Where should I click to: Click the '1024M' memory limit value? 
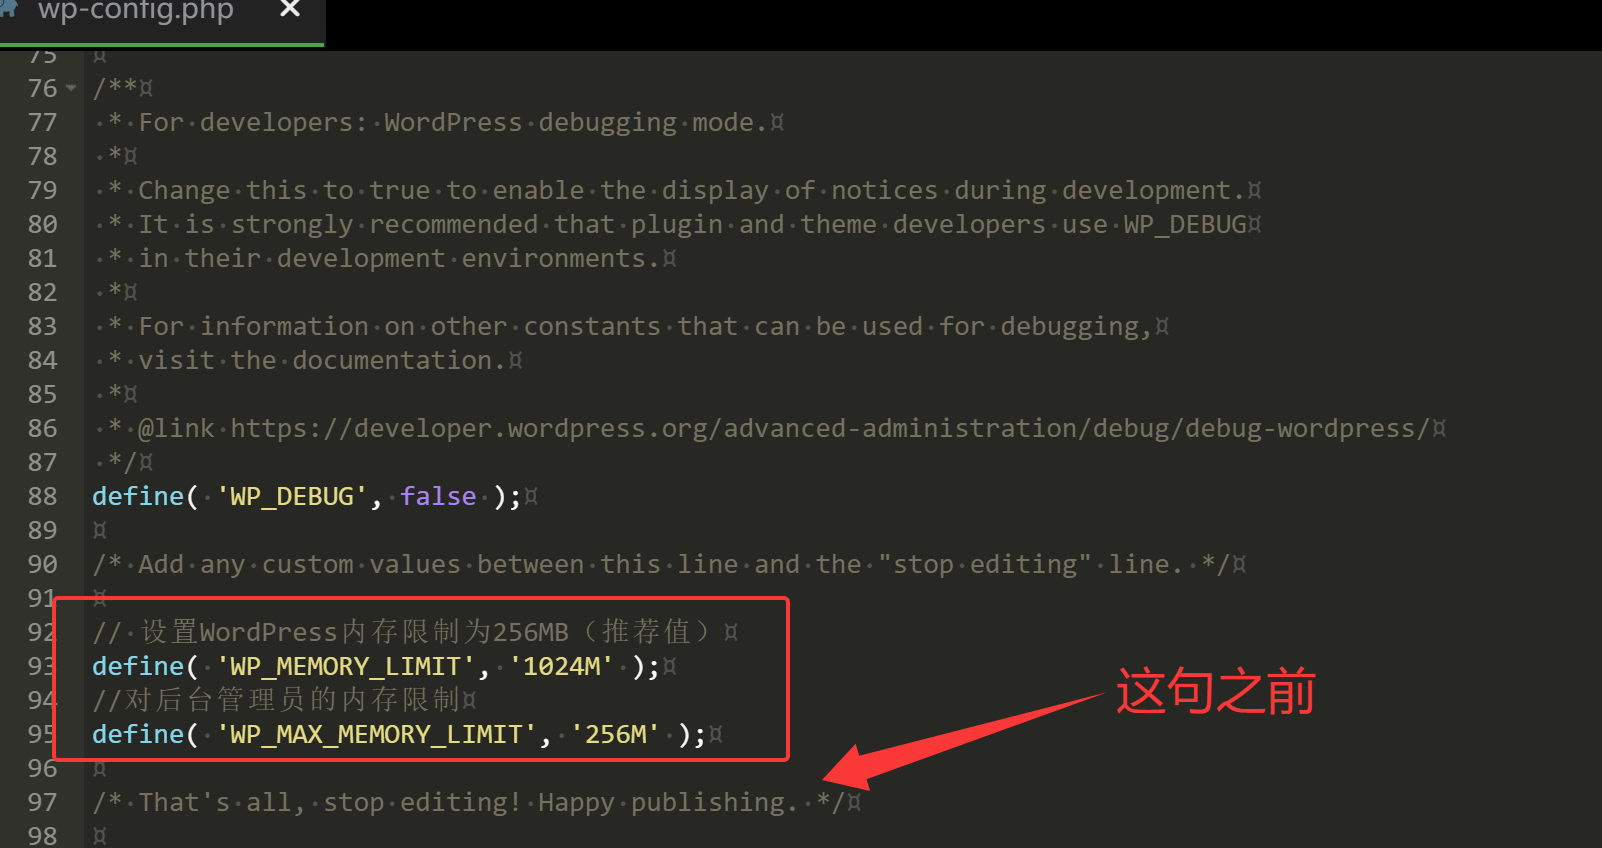tap(561, 667)
